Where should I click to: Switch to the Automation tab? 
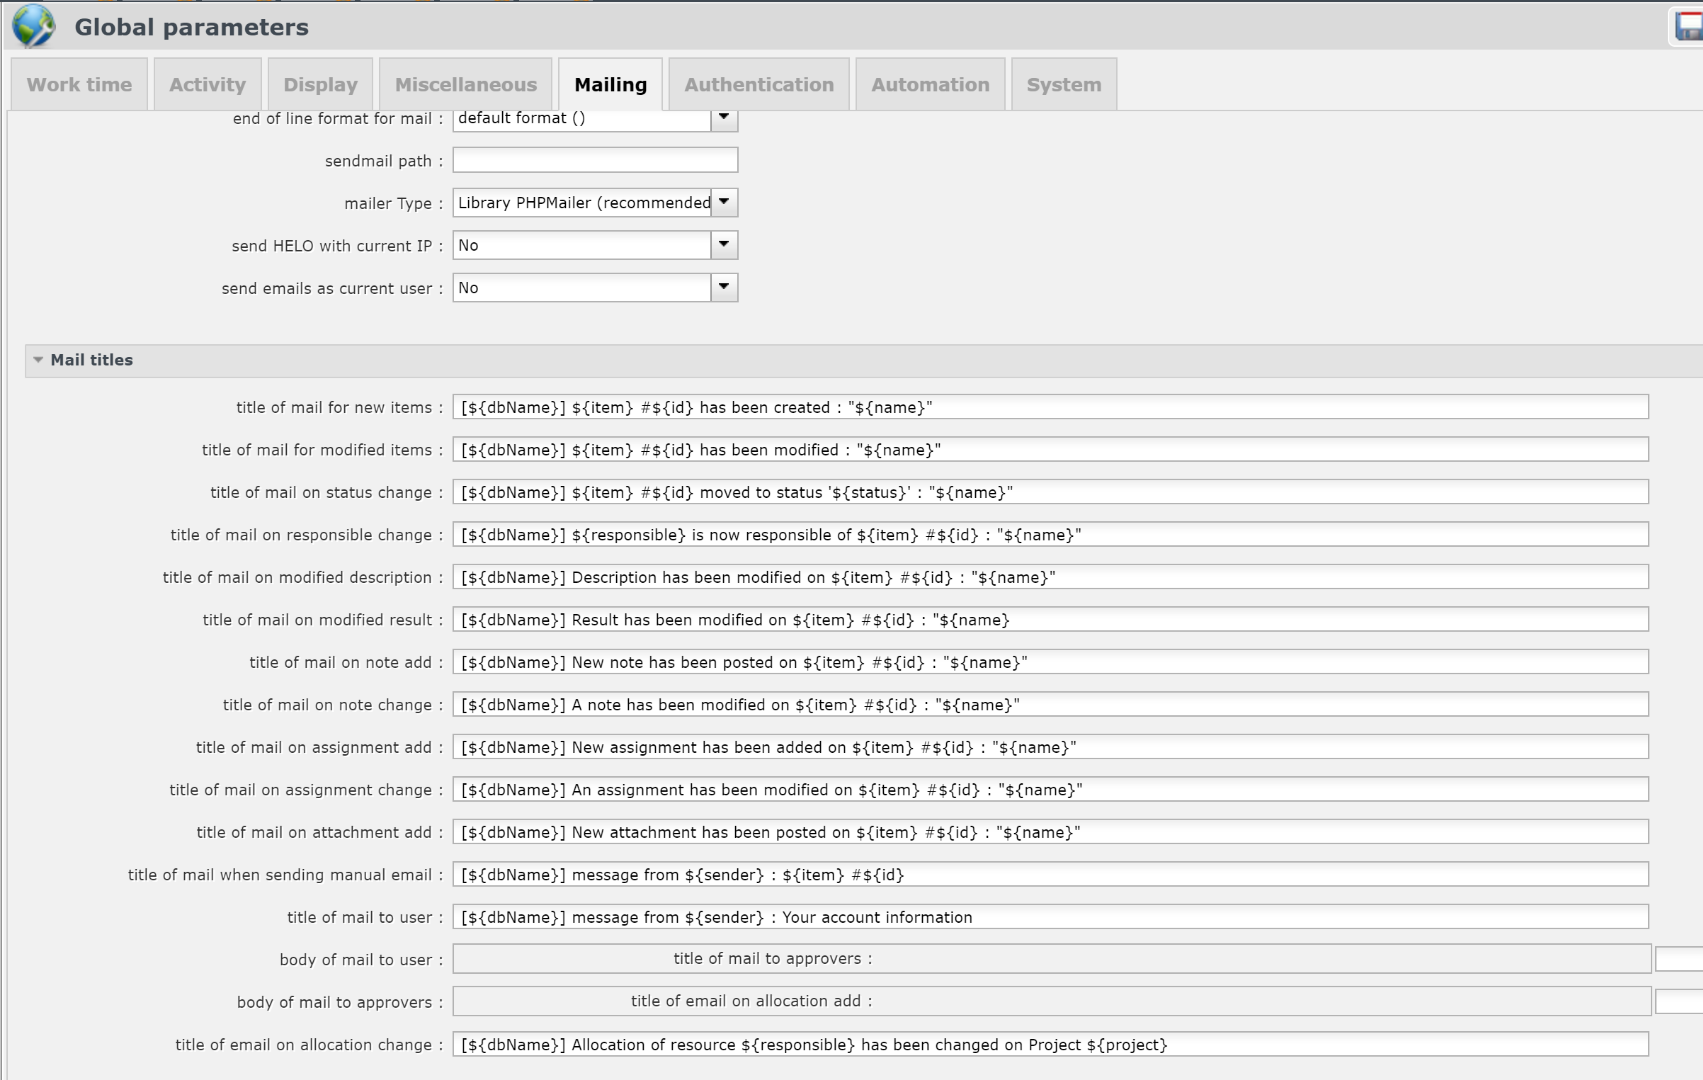pyautogui.click(x=930, y=85)
